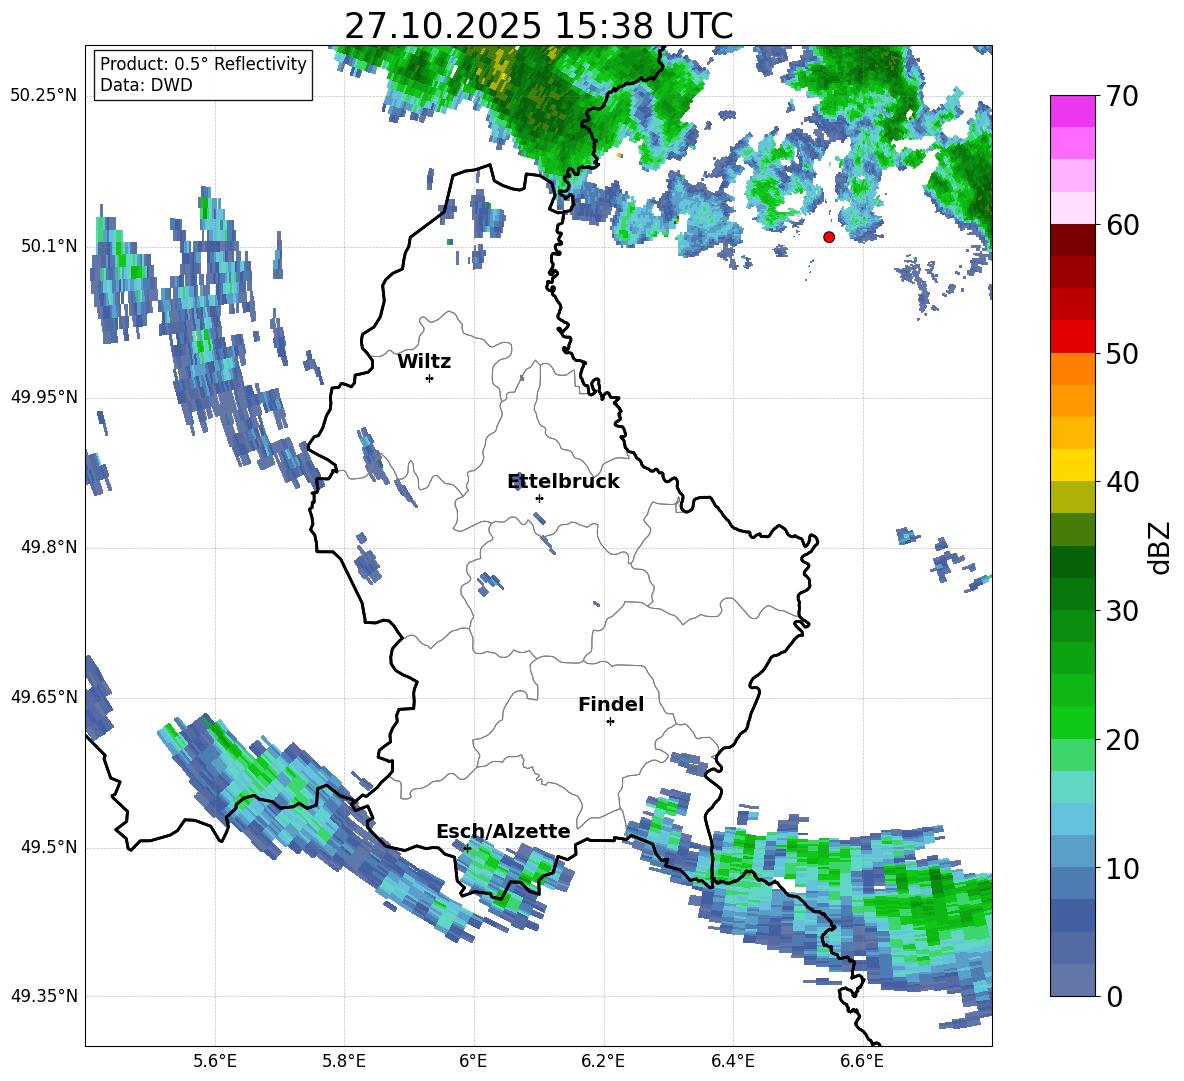Image resolution: width=1184 pixels, height=1081 pixels.
Task: Click the 50.25°N latitude label
Action: (44, 96)
